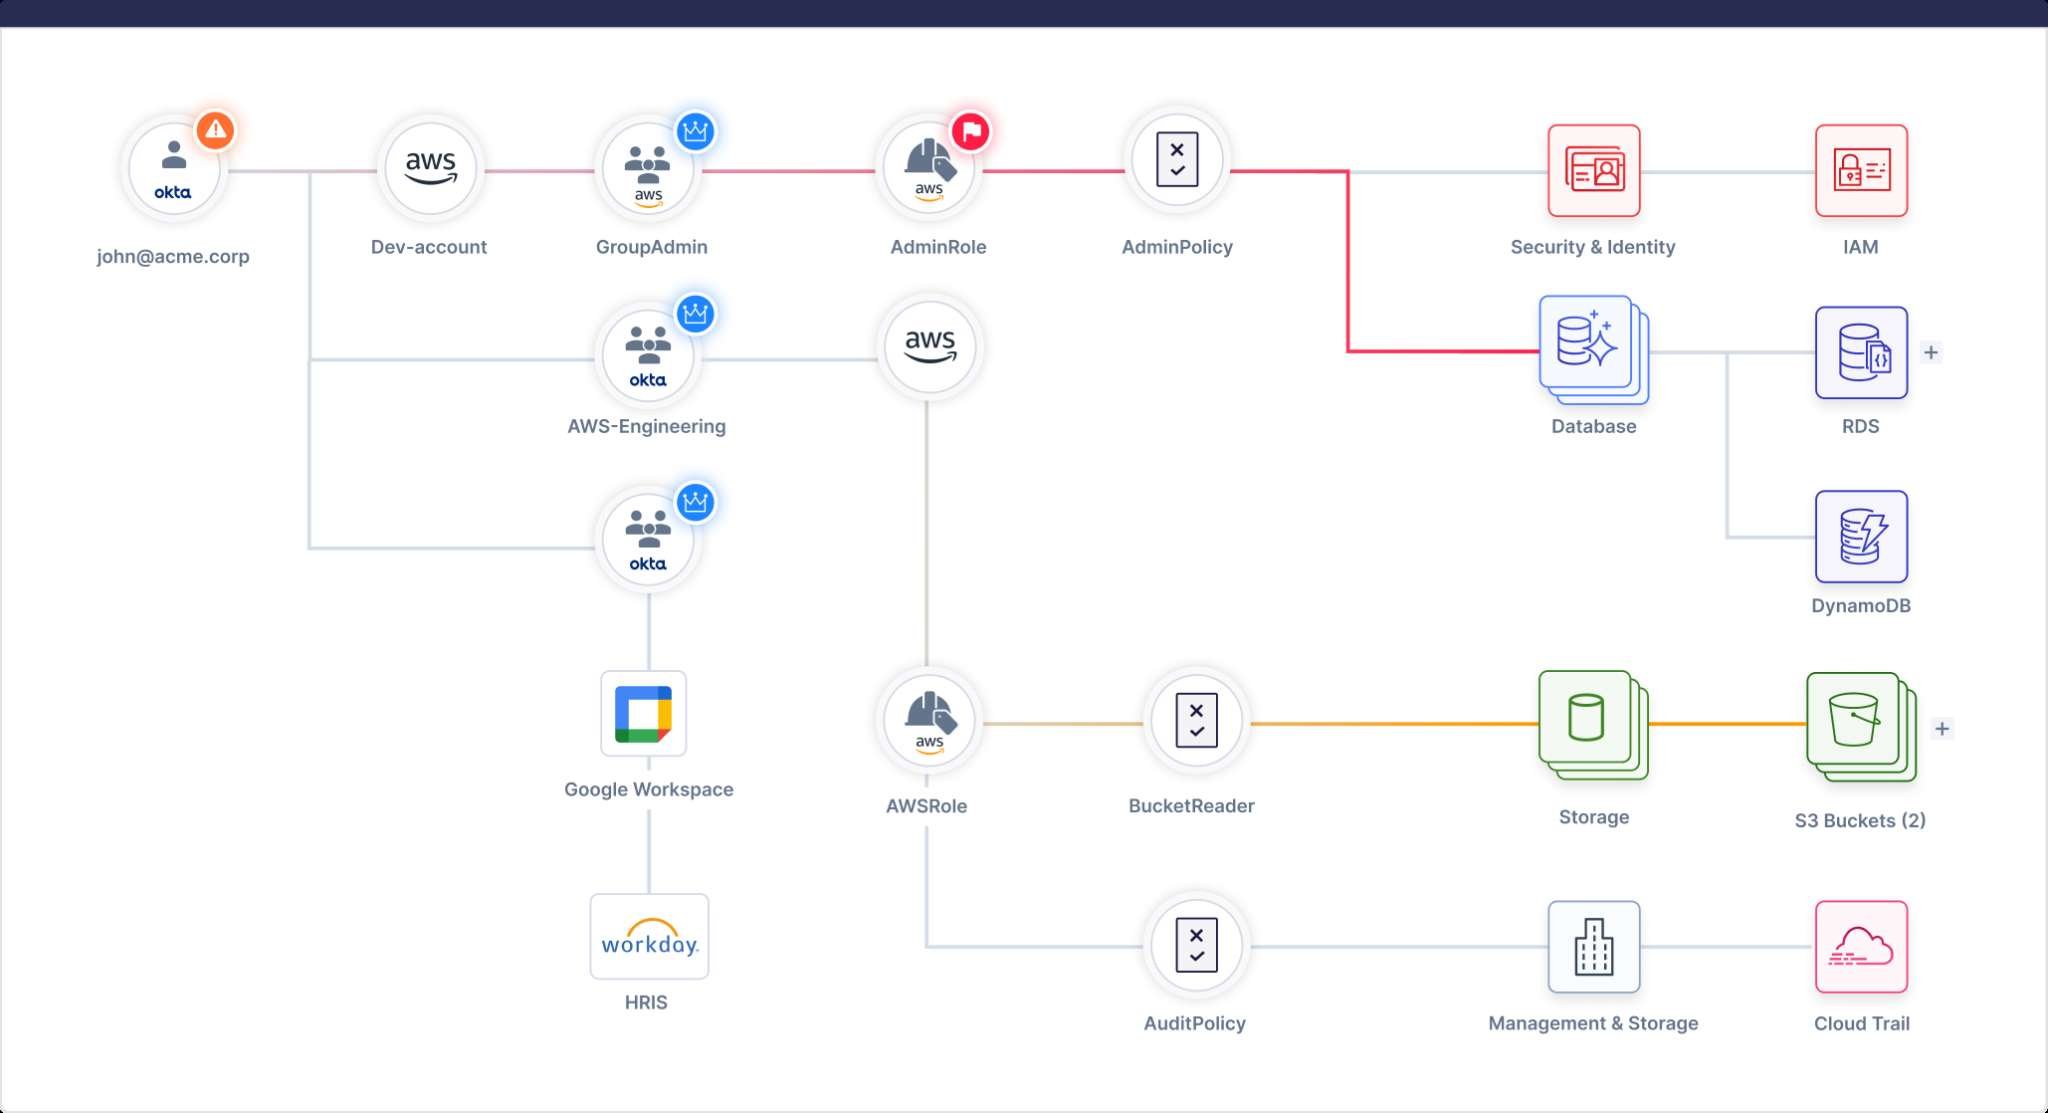
Task: Click the IAM label text
Action: 1861,247
